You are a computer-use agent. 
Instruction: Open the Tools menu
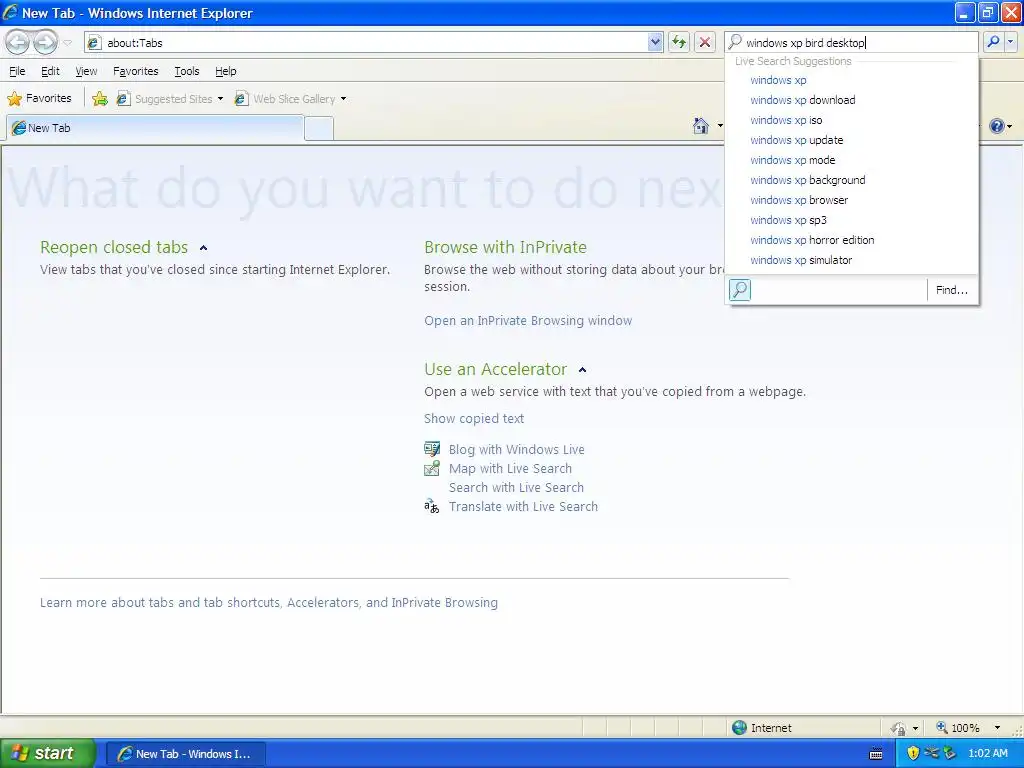pyautogui.click(x=187, y=71)
